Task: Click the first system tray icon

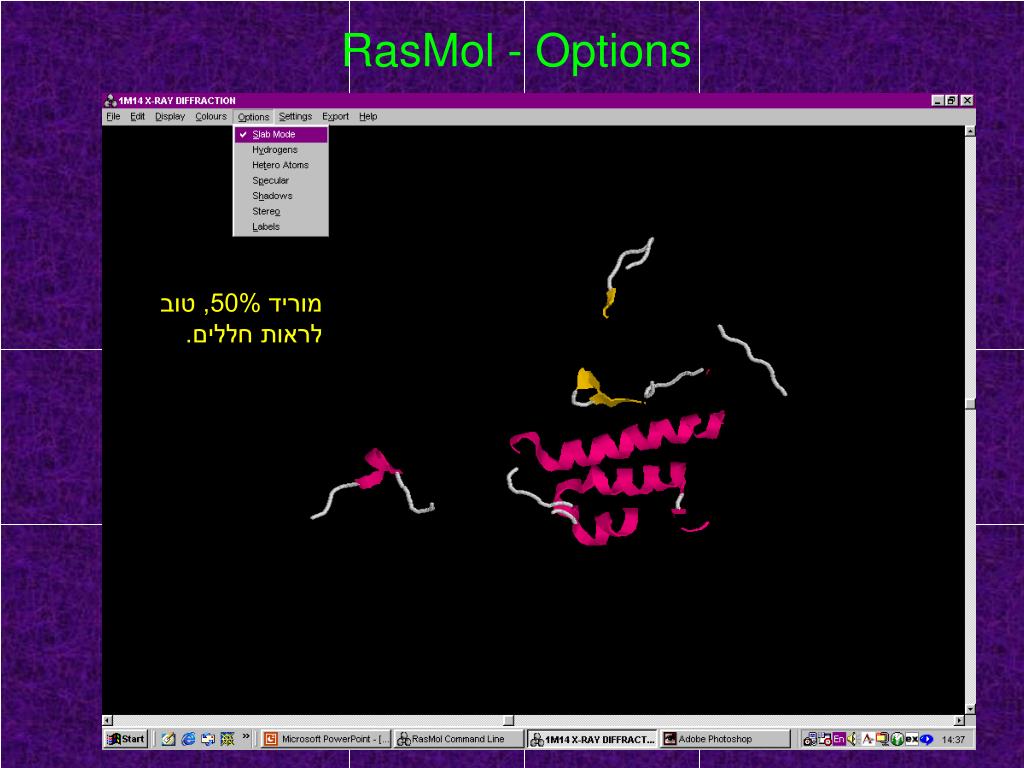Action: coord(810,739)
